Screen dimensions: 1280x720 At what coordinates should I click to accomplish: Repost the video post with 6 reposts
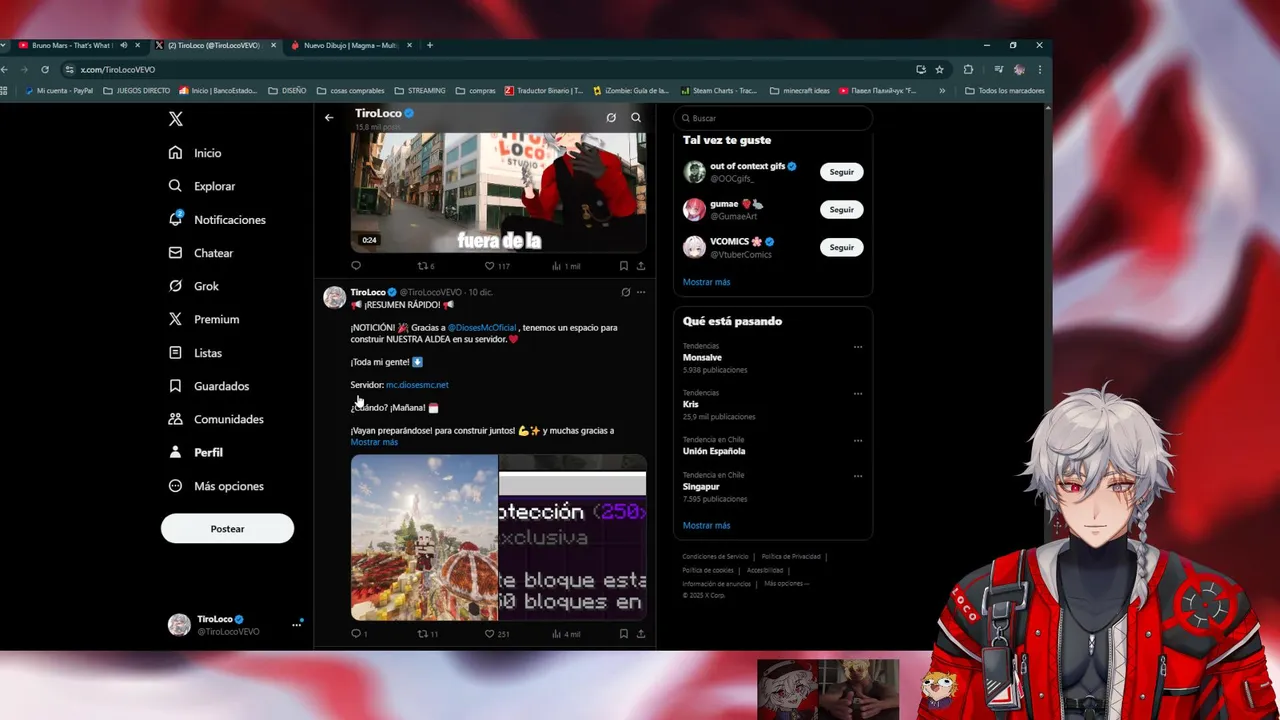(426, 266)
